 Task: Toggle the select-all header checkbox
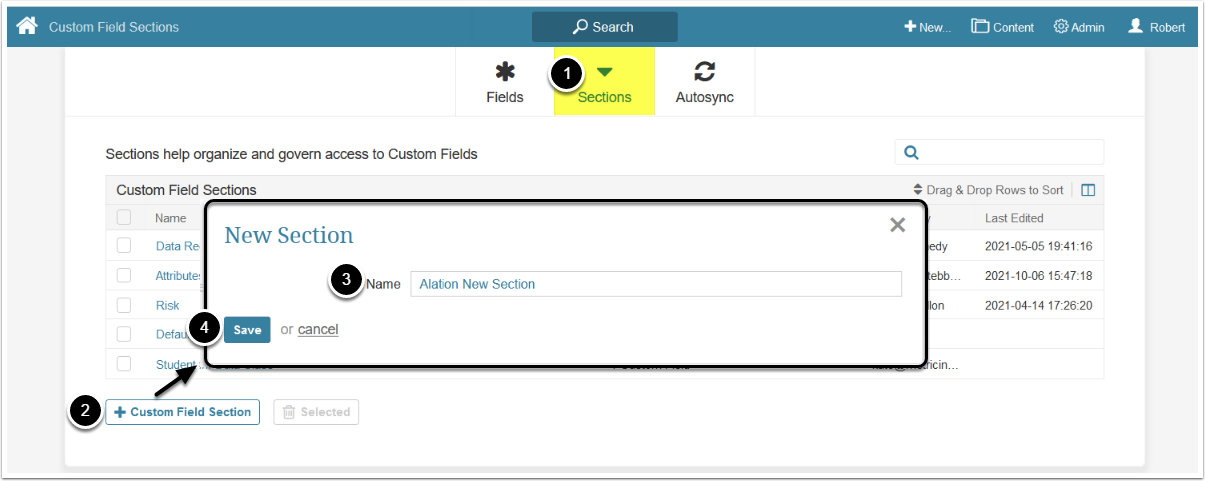point(124,217)
